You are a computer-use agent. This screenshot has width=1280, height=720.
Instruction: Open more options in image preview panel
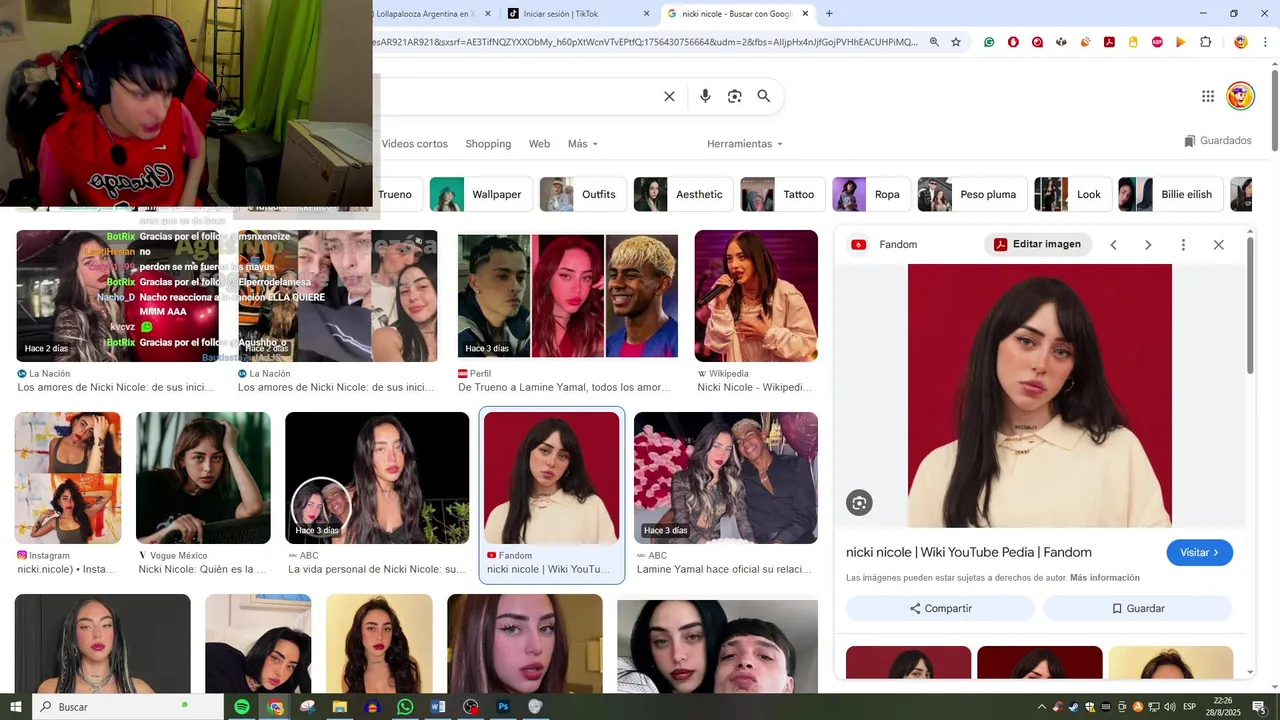click(1183, 245)
